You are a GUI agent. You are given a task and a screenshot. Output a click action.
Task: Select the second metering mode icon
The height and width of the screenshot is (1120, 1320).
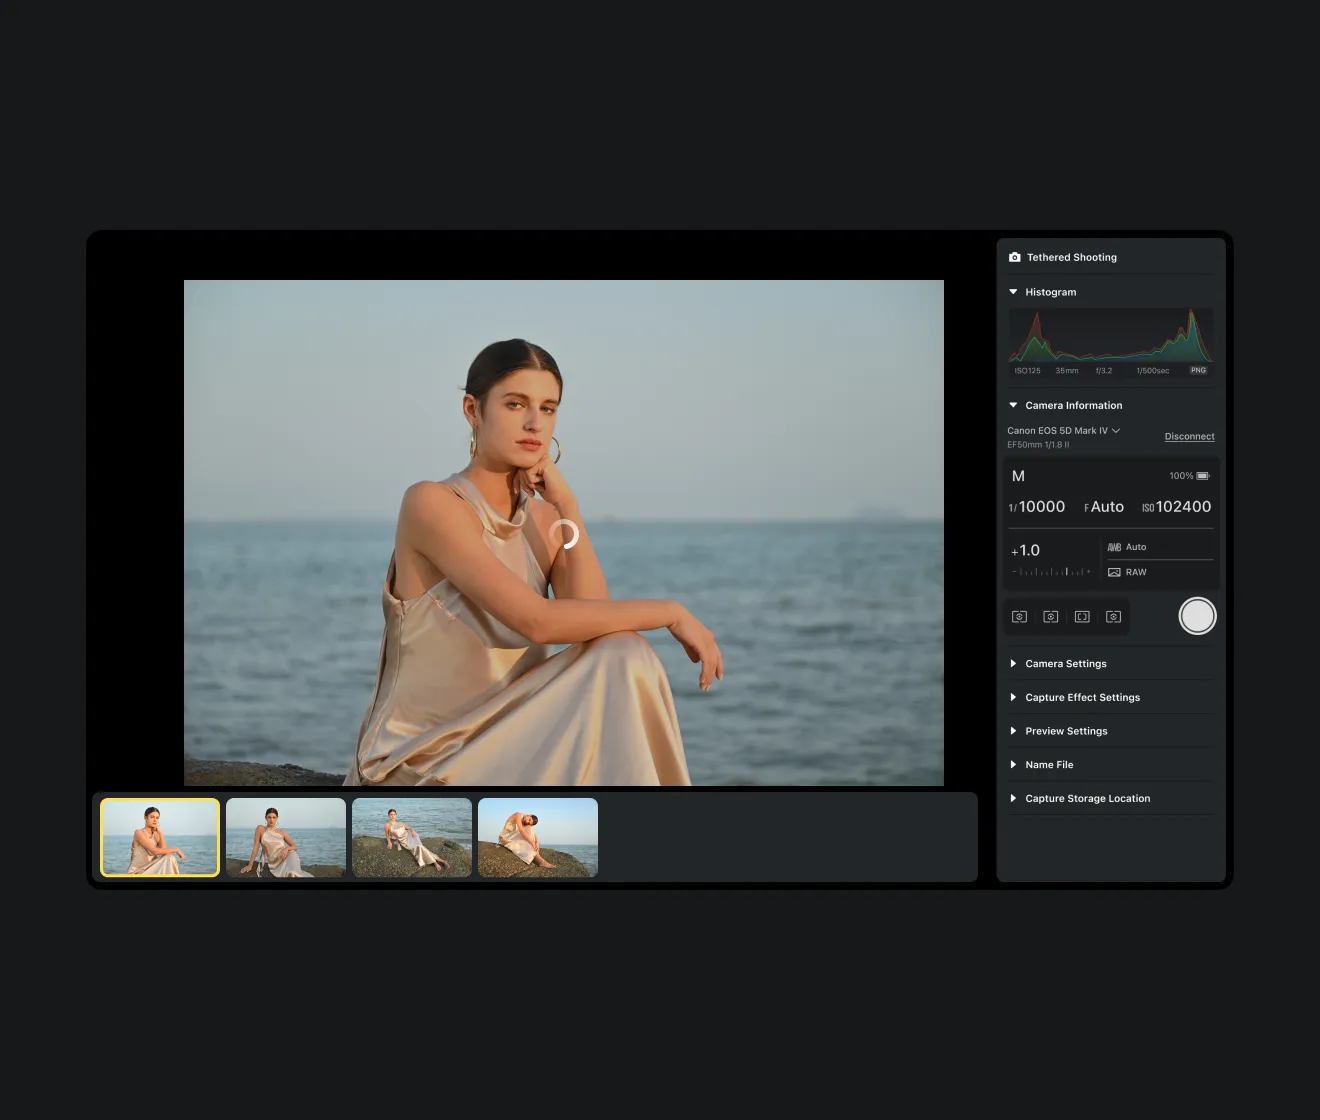pyautogui.click(x=1050, y=617)
